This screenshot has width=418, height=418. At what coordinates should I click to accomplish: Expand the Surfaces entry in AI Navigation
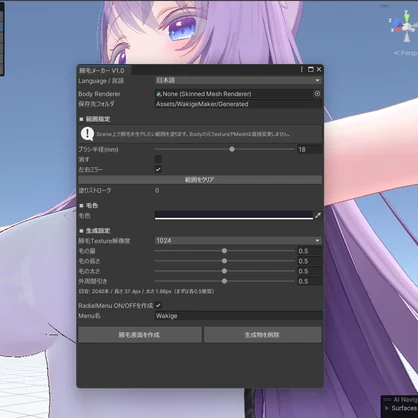click(x=387, y=408)
